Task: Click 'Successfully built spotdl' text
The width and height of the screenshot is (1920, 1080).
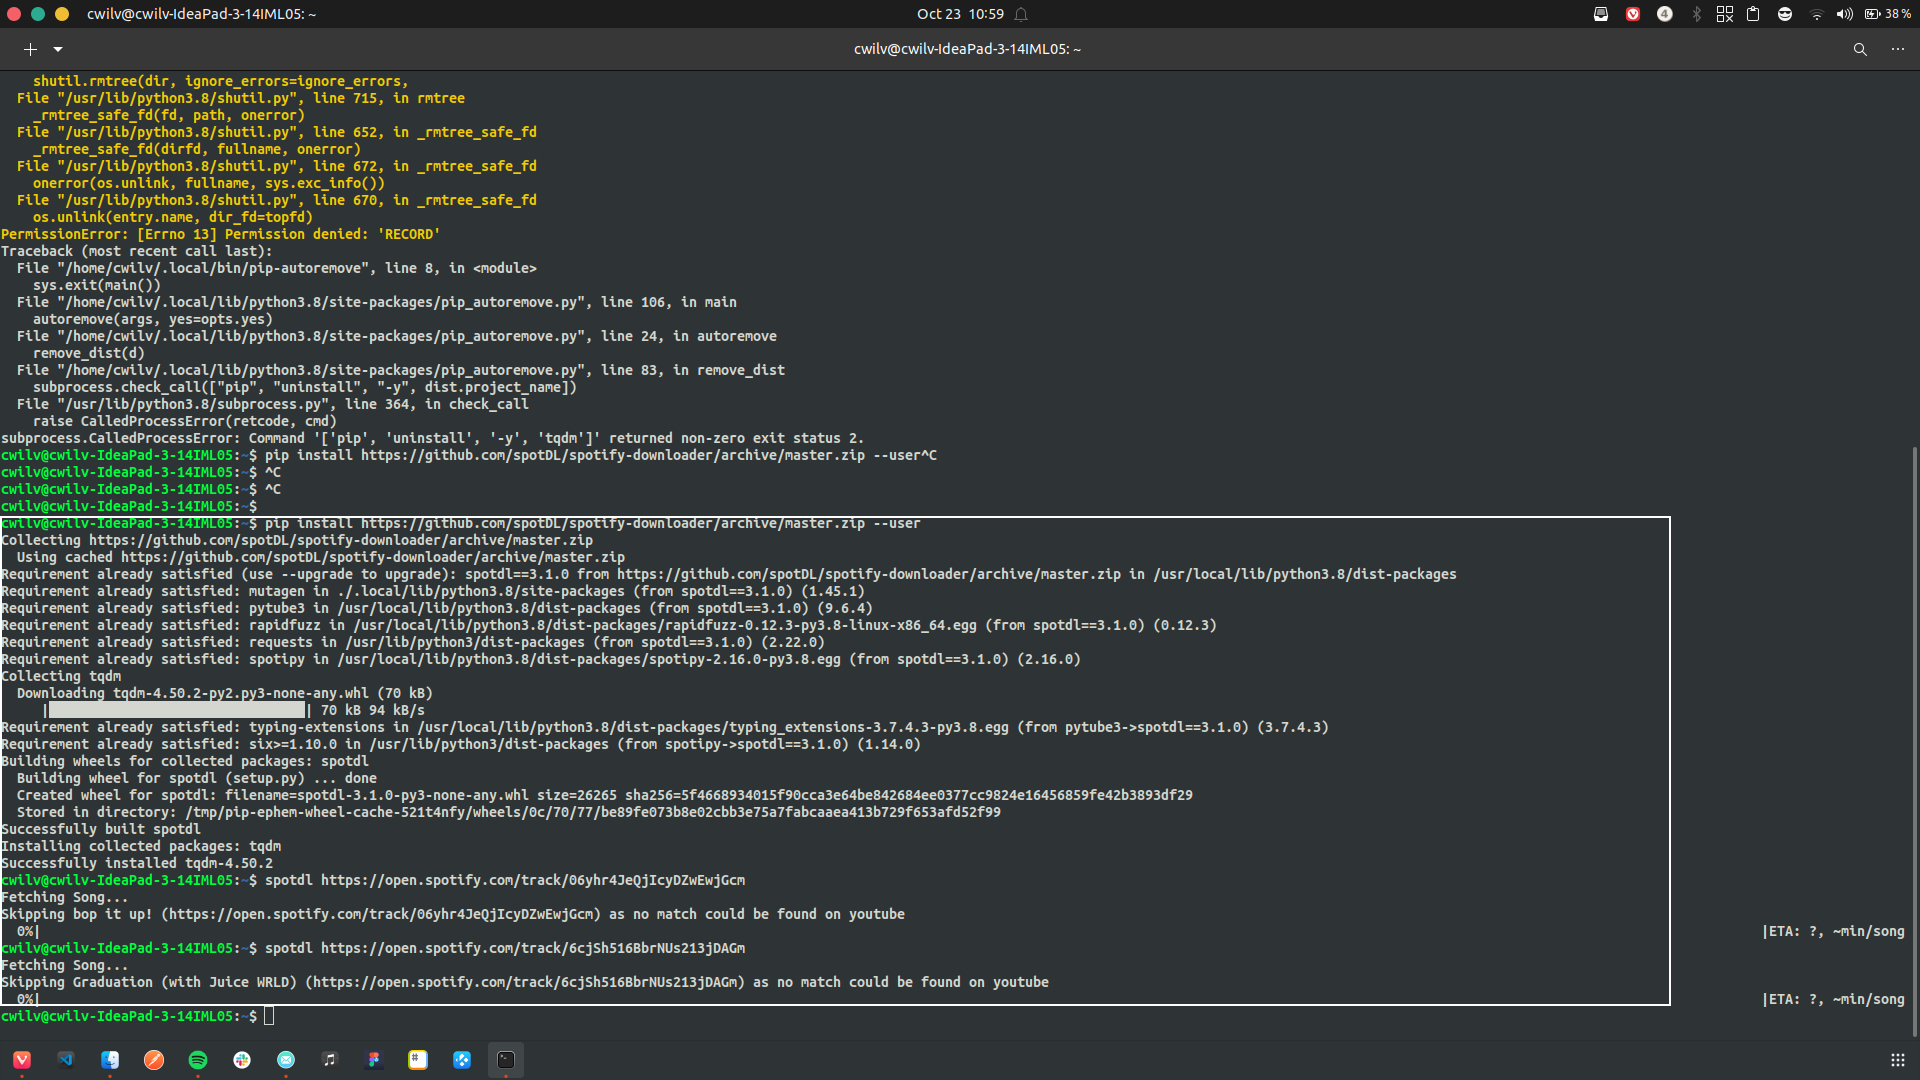Action: pyautogui.click(x=101, y=829)
